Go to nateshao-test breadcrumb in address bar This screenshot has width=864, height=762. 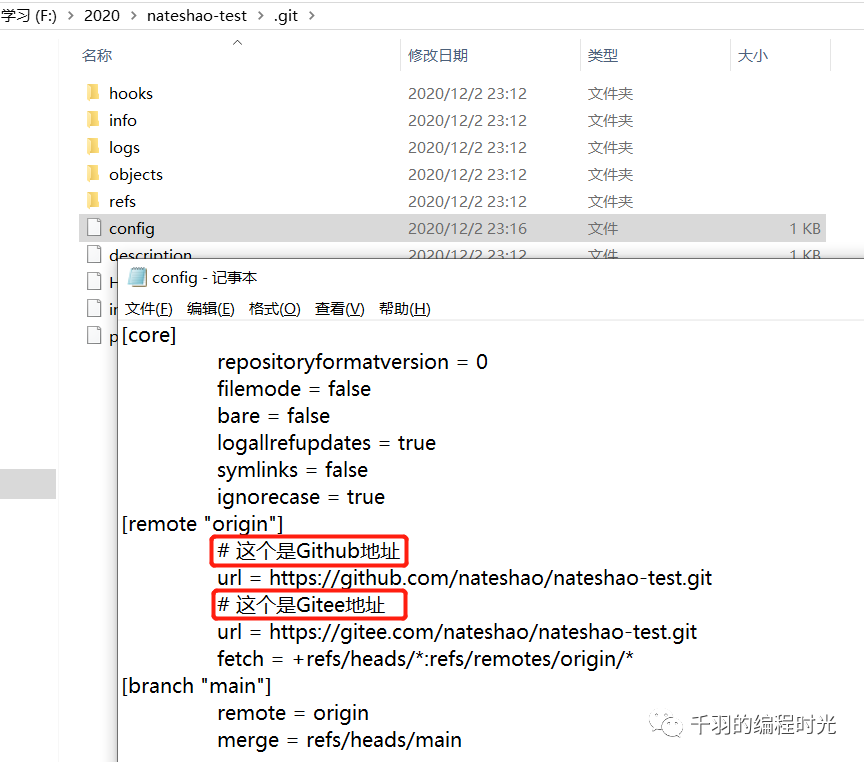click(x=197, y=15)
